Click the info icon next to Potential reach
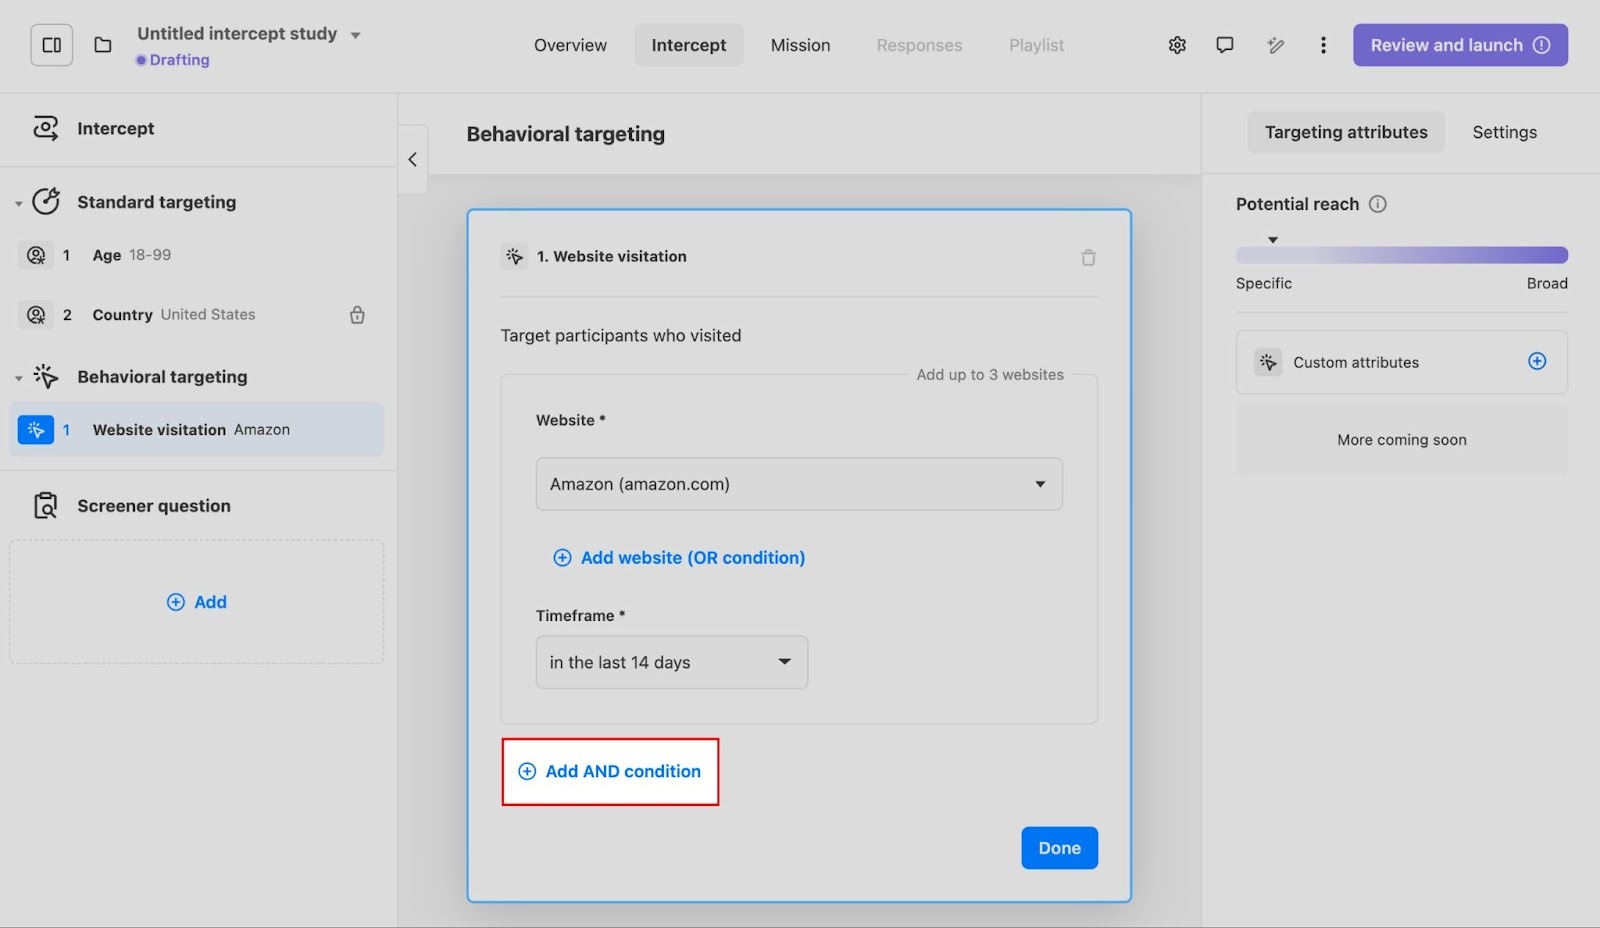1600x928 pixels. coord(1378,204)
